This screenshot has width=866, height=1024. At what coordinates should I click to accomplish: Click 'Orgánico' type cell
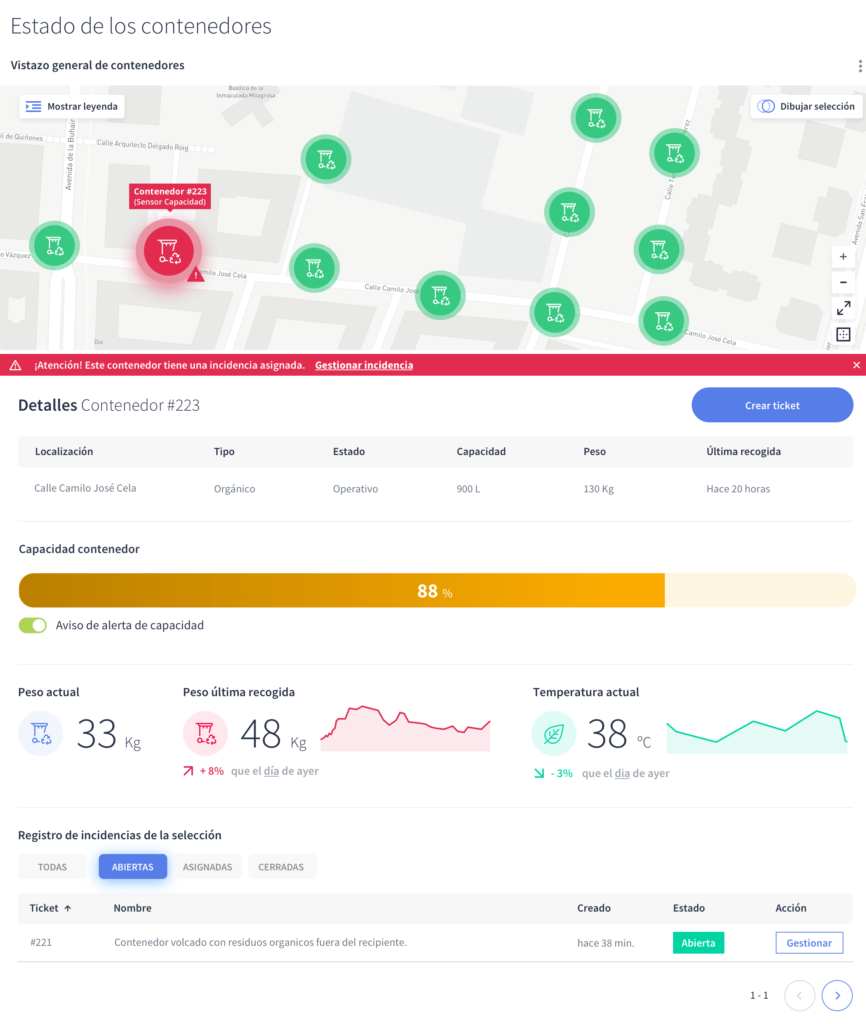coord(234,488)
